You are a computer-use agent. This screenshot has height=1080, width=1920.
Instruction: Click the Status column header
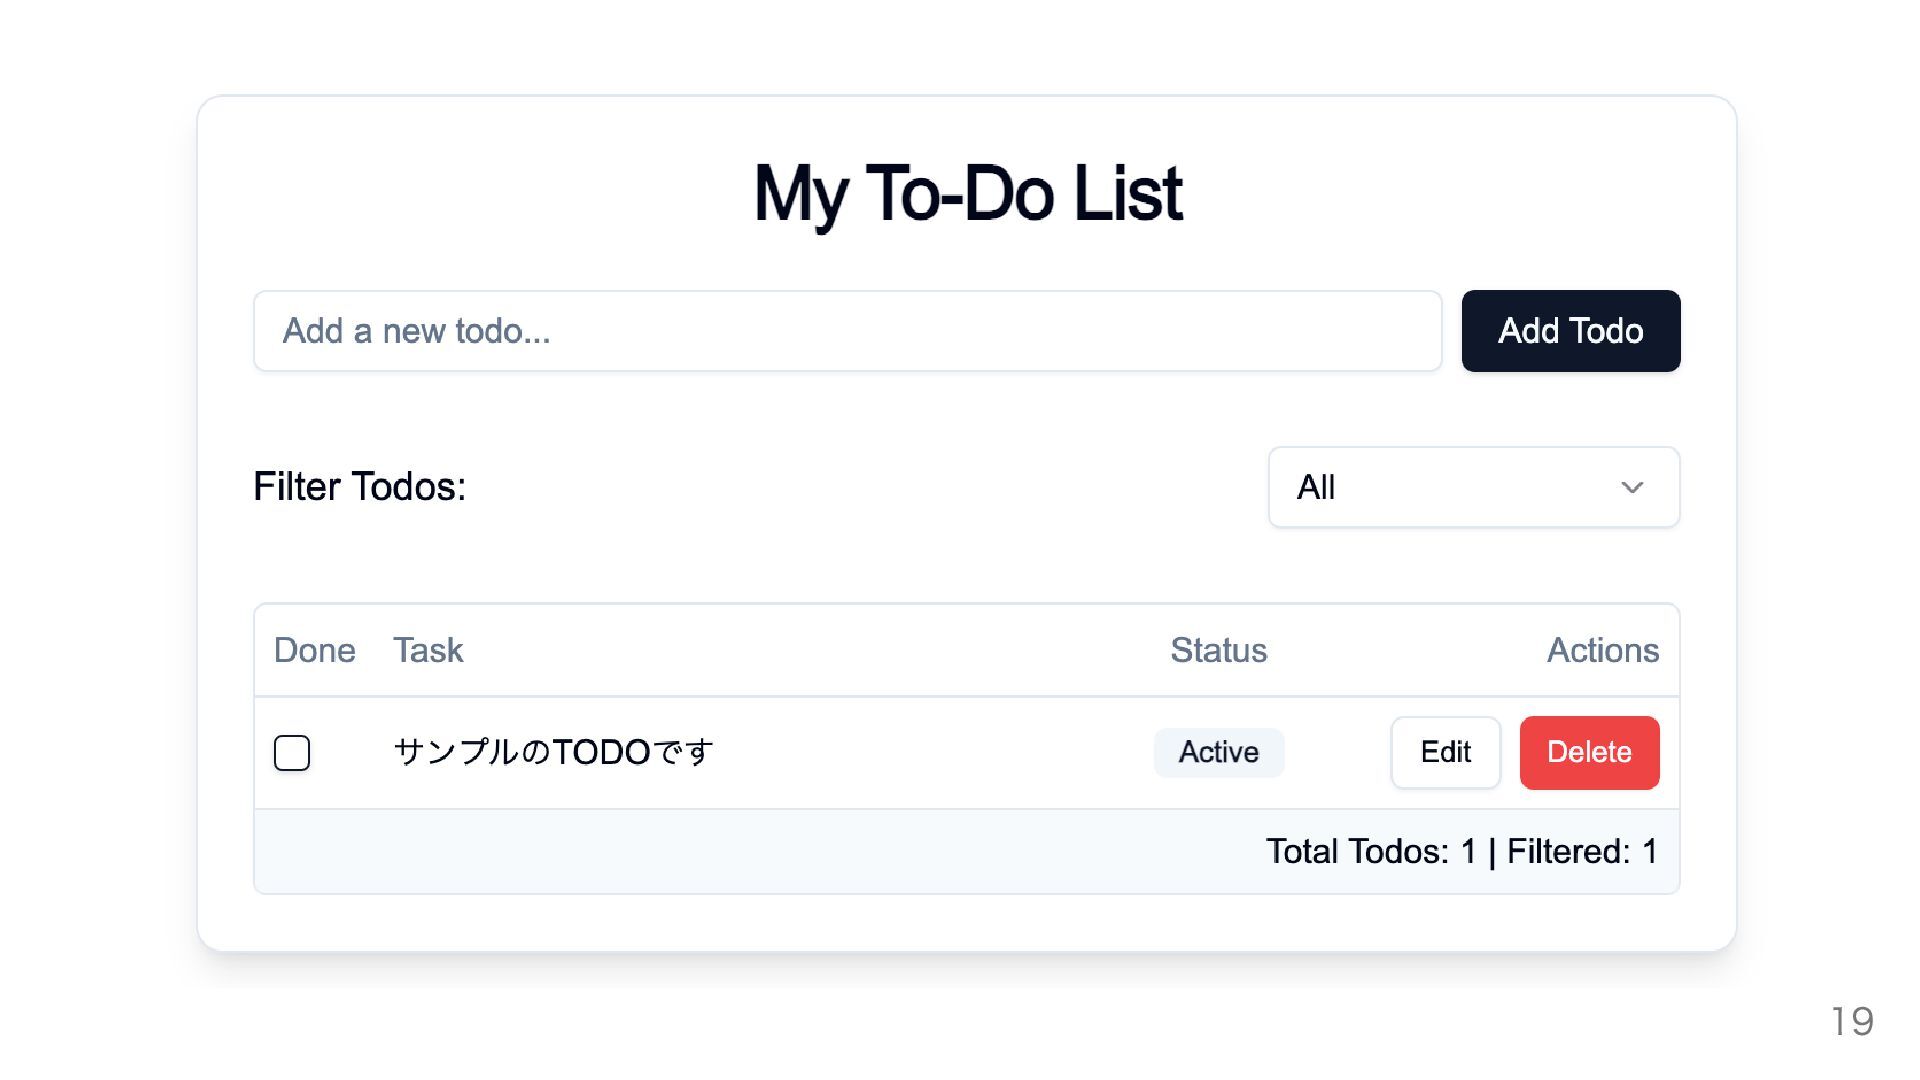(1218, 651)
